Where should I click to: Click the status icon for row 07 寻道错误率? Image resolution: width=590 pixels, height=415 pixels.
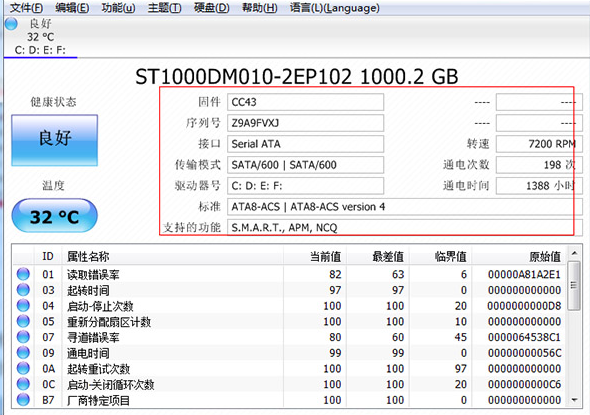click(x=23, y=337)
